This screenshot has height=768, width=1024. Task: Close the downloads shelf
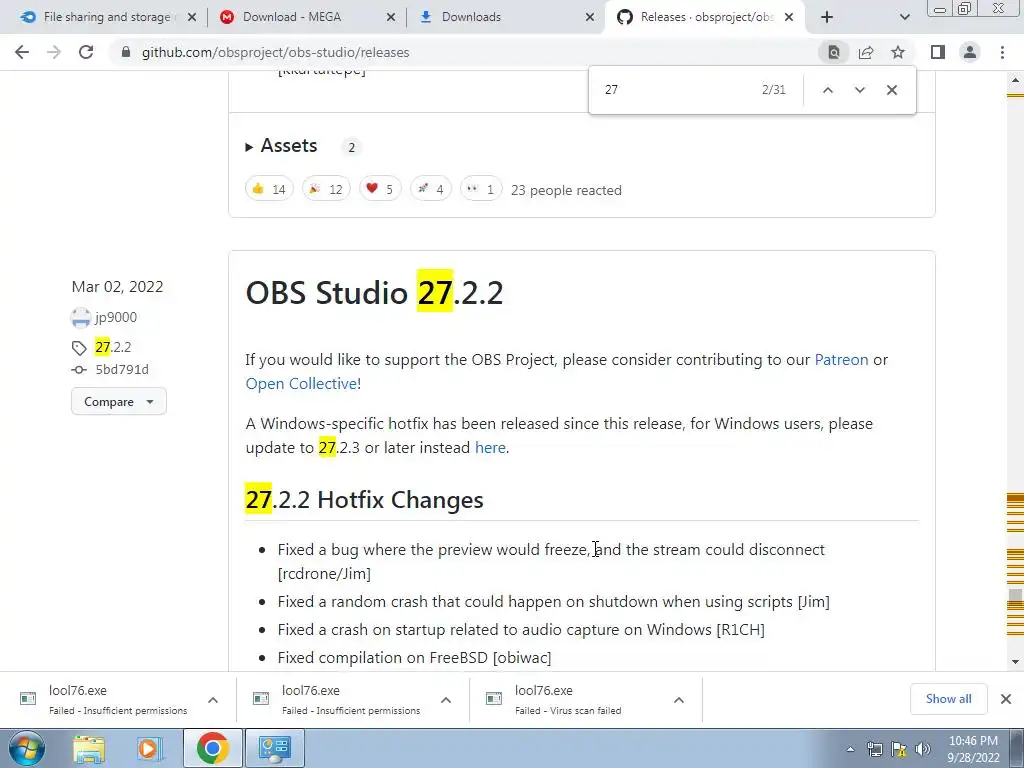pyautogui.click(x=1006, y=699)
